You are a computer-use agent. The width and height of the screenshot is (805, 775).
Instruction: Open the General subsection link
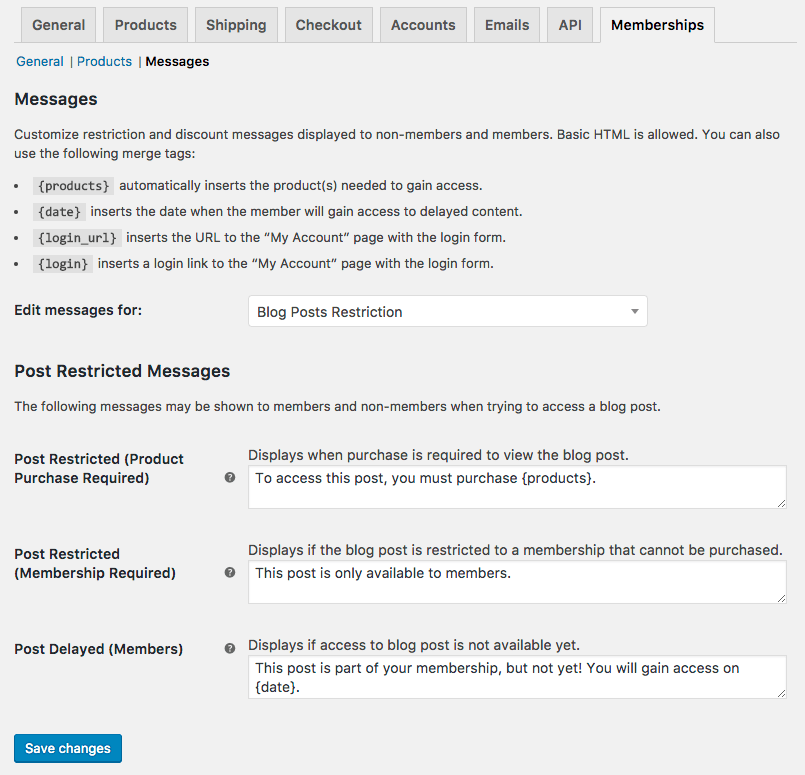pyautogui.click(x=39, y=61)
